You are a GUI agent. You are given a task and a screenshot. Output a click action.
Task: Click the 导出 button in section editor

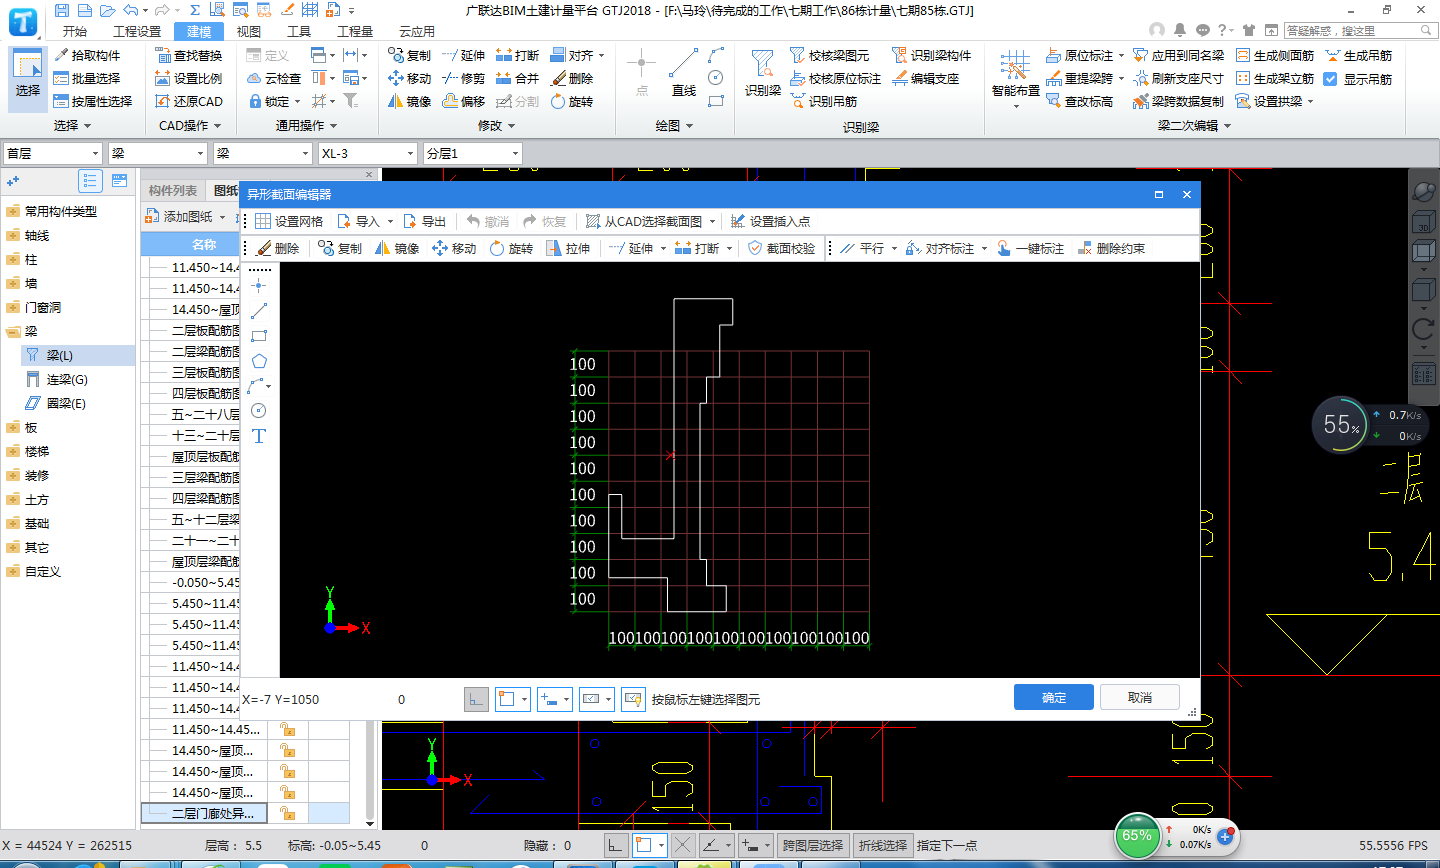point(426,221)
